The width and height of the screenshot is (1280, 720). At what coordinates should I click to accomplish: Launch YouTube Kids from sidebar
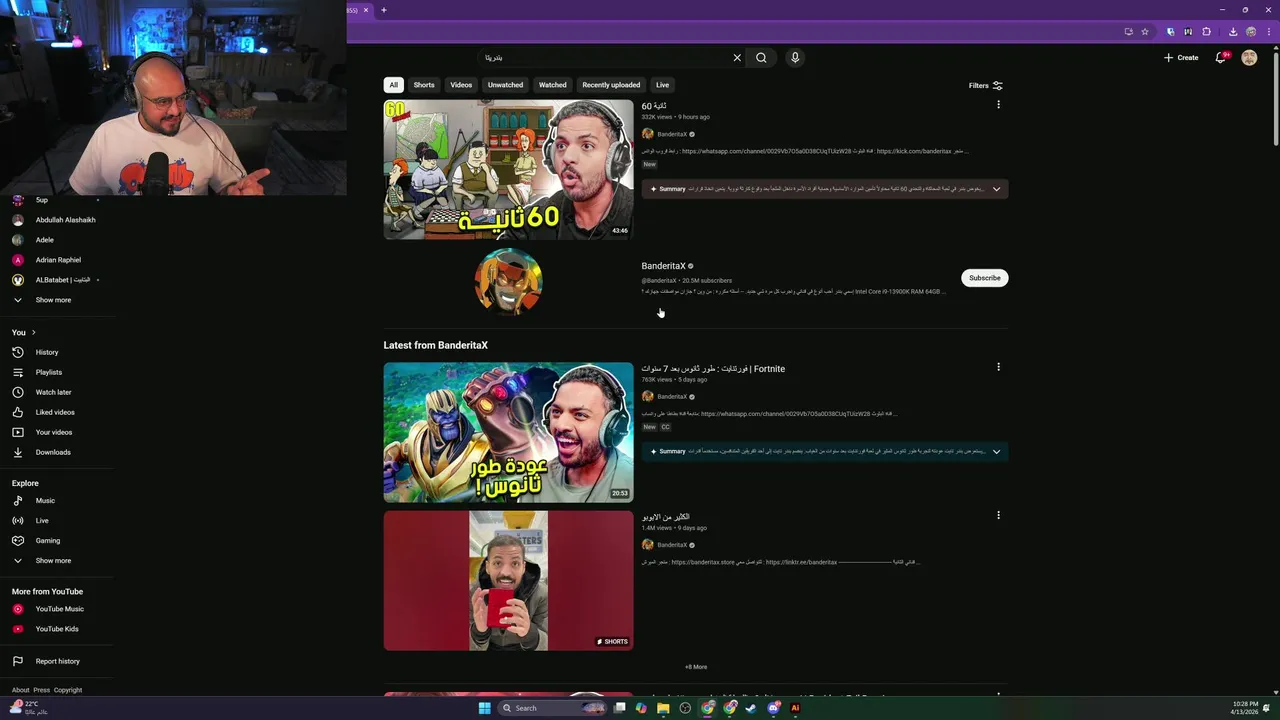click(57, 629)
